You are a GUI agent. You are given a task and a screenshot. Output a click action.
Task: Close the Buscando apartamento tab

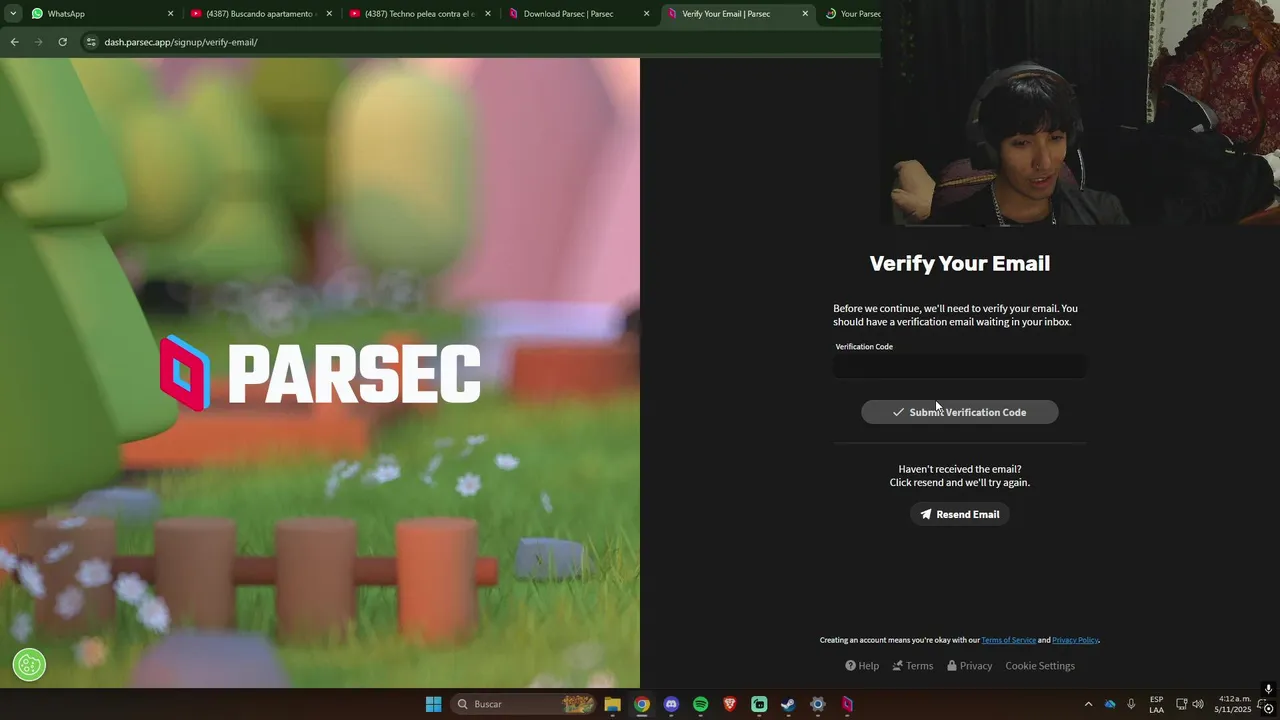pyautogui.click(x=329, y=14)
